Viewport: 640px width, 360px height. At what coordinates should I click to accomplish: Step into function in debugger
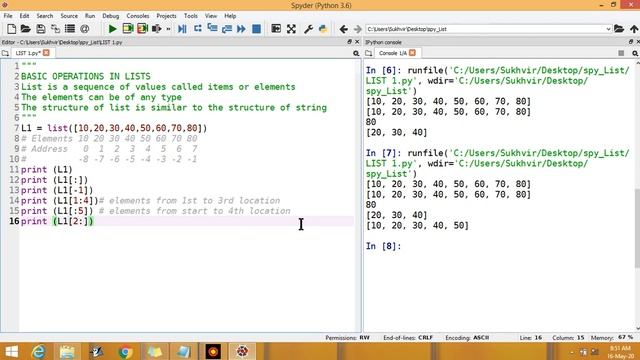coord(212,29)
